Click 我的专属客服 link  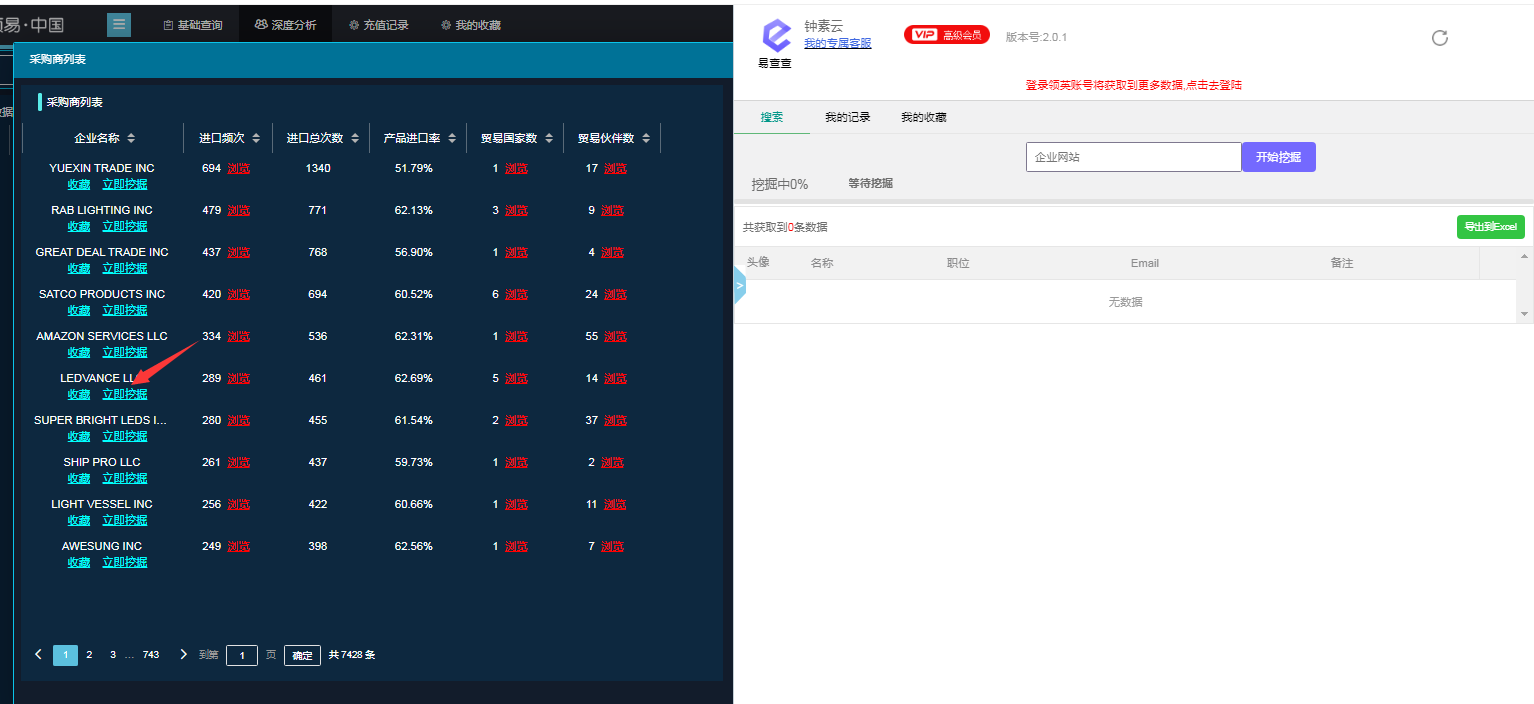point(837,43)
